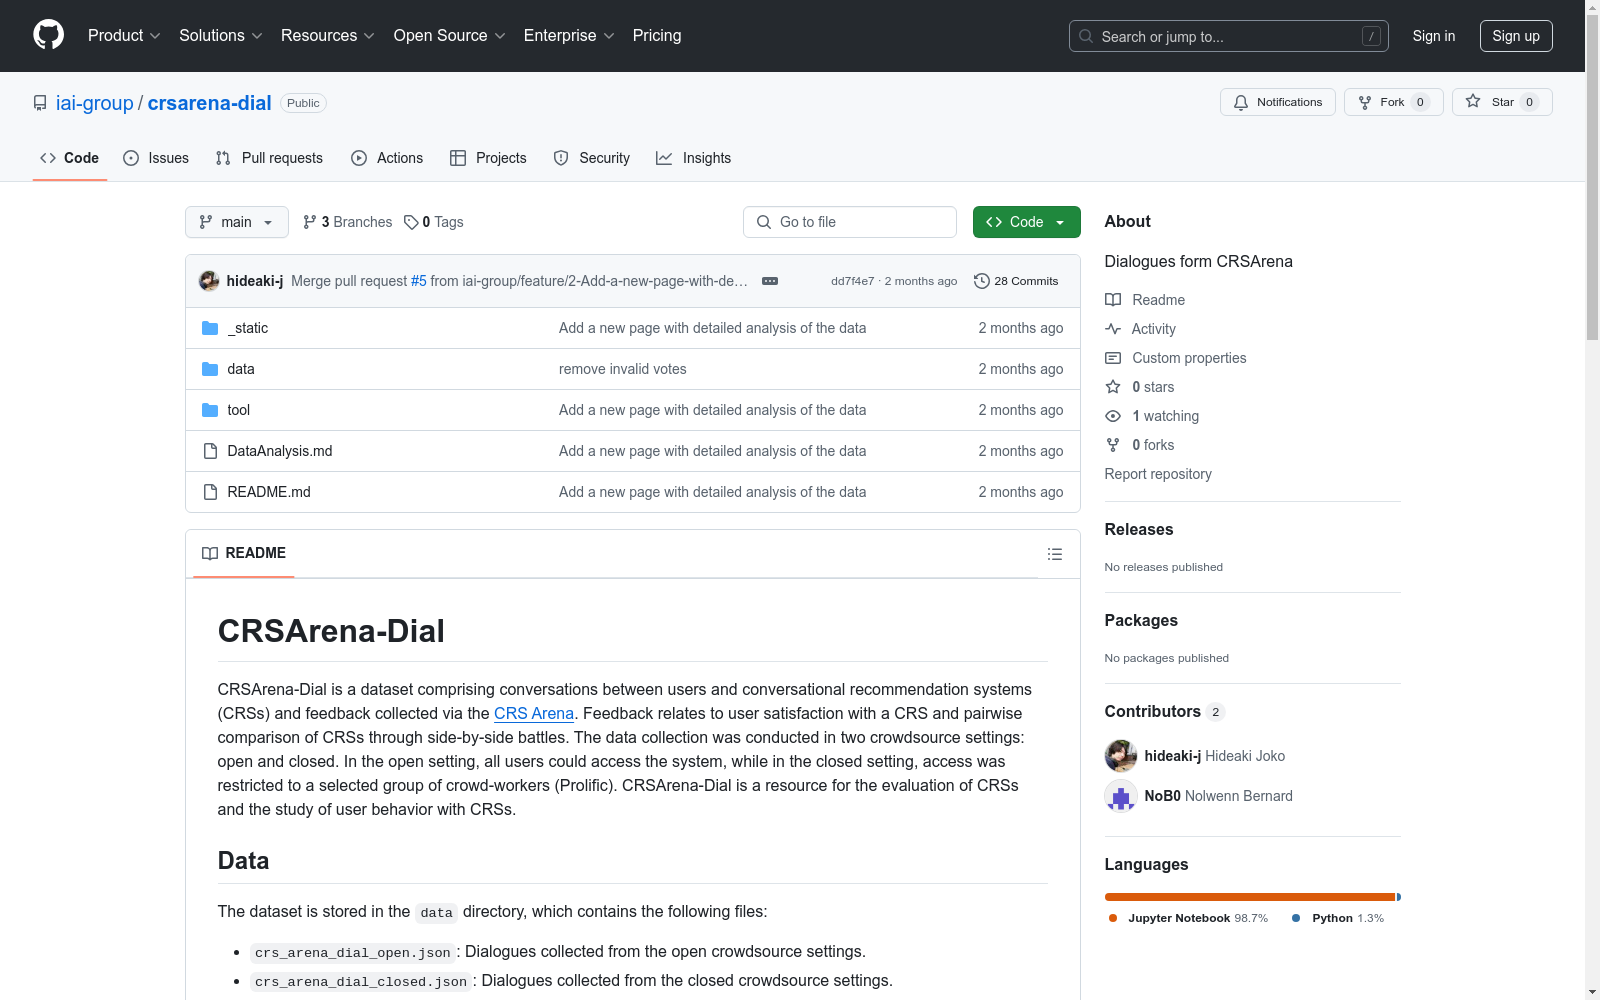Viewport: 1600px width, 1000px height.
Task: Open the Activity link in About
Action: (1140, 329)
